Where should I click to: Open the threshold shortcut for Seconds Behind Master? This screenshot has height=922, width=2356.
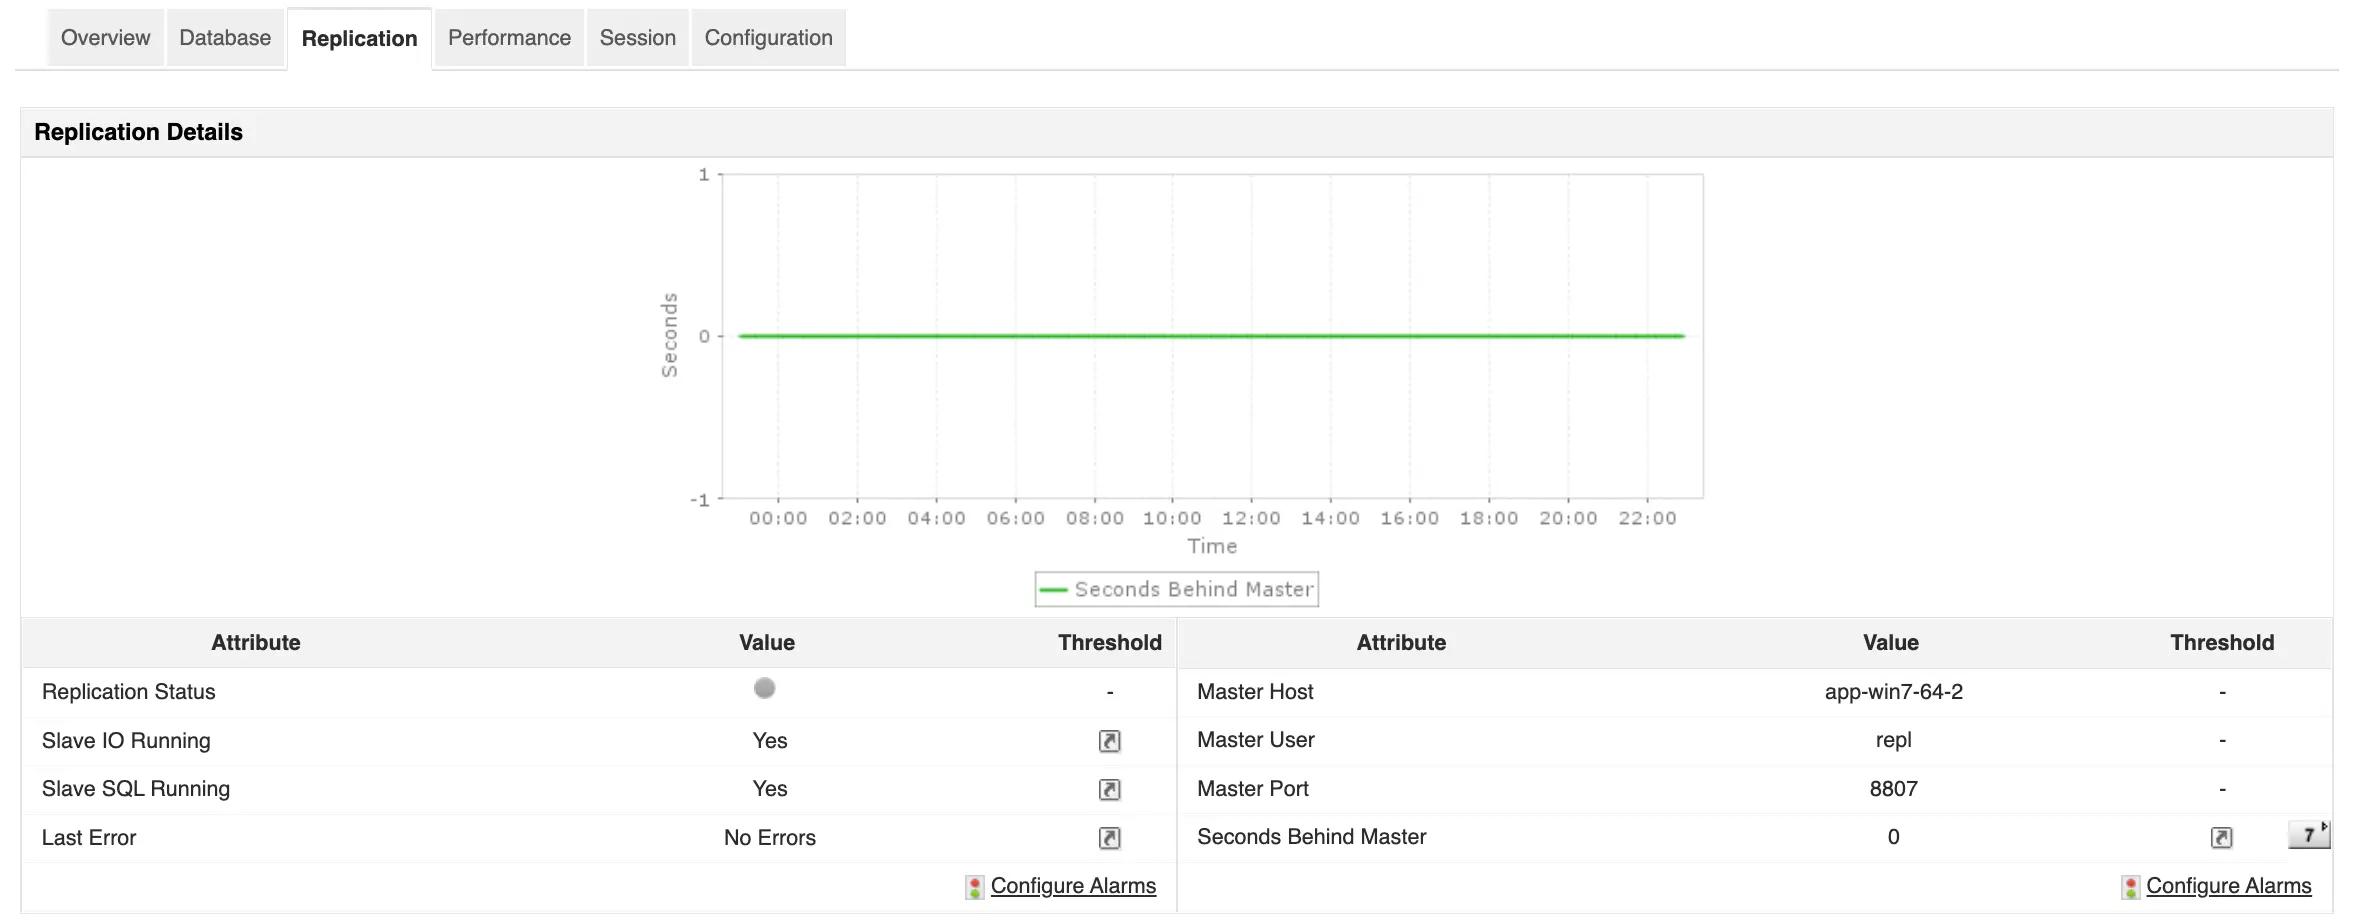pos(2221,838)
